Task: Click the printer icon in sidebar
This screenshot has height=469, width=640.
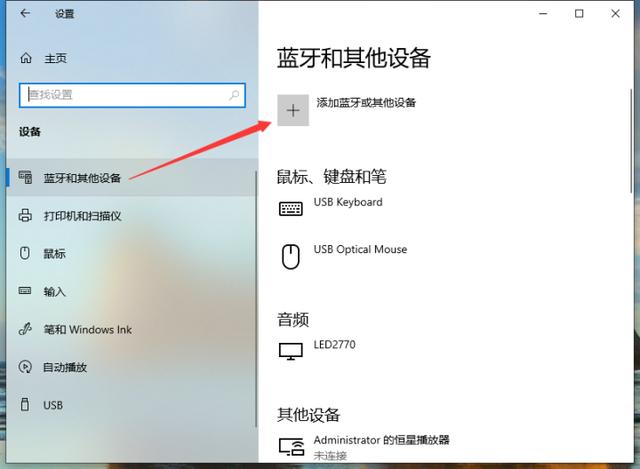Action: coord(25,215)
